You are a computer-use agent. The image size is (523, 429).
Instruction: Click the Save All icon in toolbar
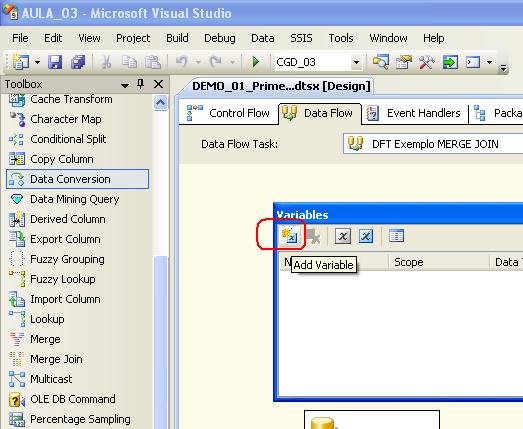coord(78,62)
